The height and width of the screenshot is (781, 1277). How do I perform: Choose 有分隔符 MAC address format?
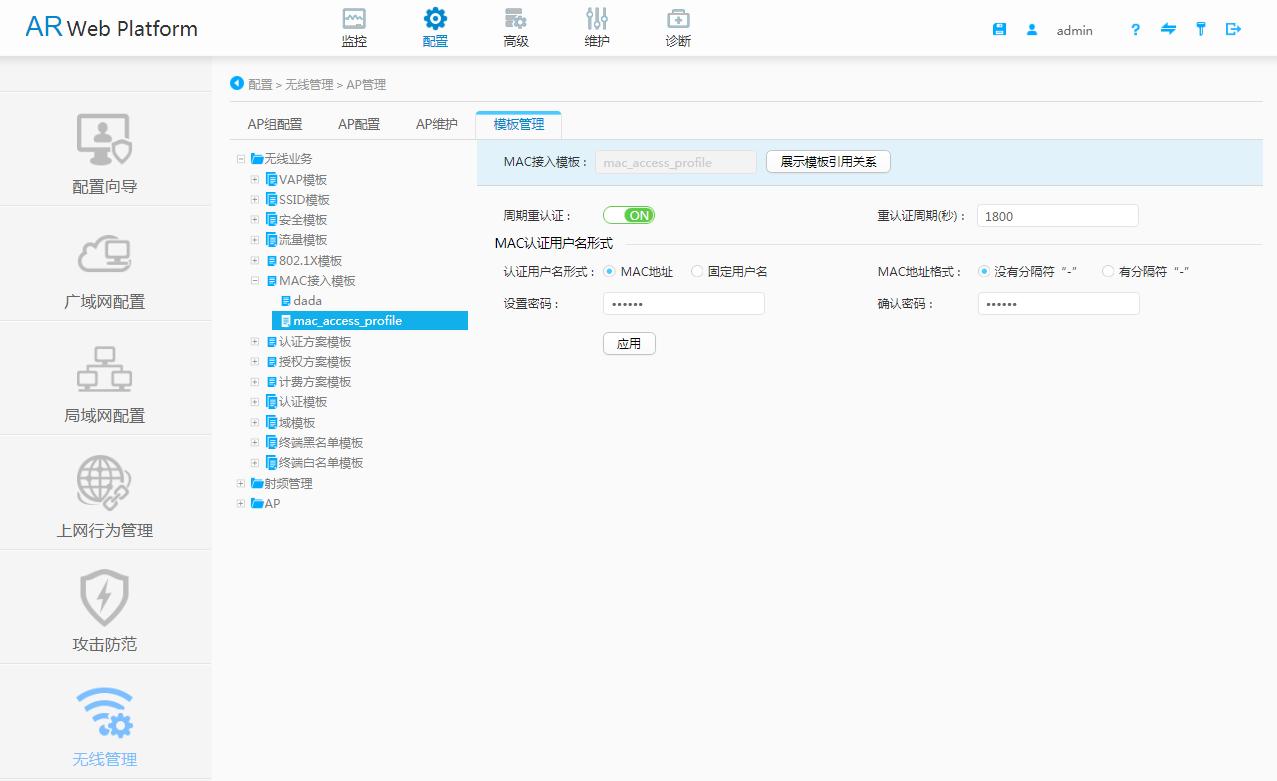1108,271
